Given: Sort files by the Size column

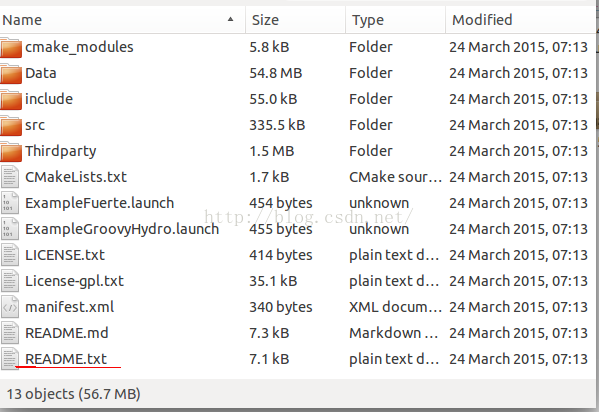Looking at the screenshot, I should coord(295,20).
